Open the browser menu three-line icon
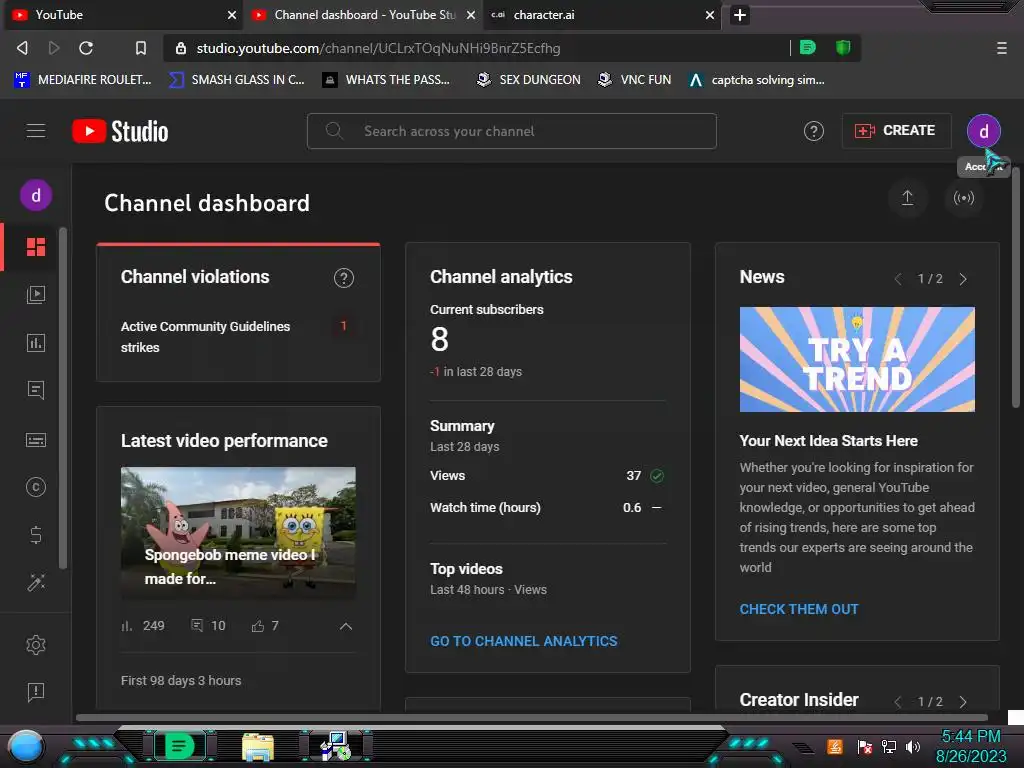 click(x=1001, y=48)
